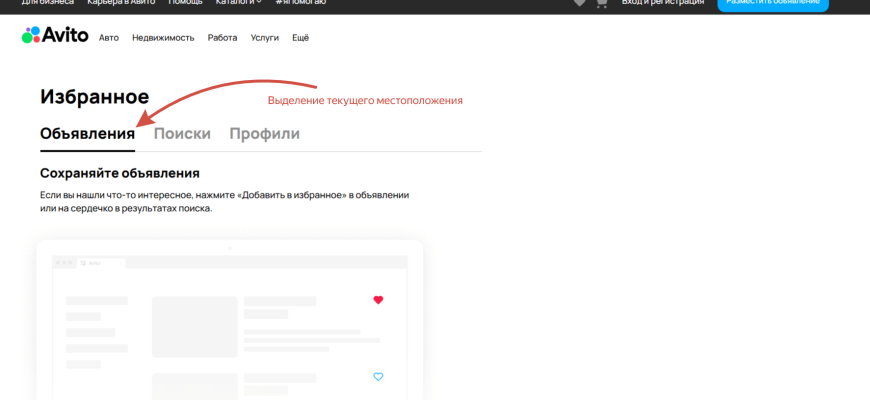Switch to the Объявления tab

(87, 134)
